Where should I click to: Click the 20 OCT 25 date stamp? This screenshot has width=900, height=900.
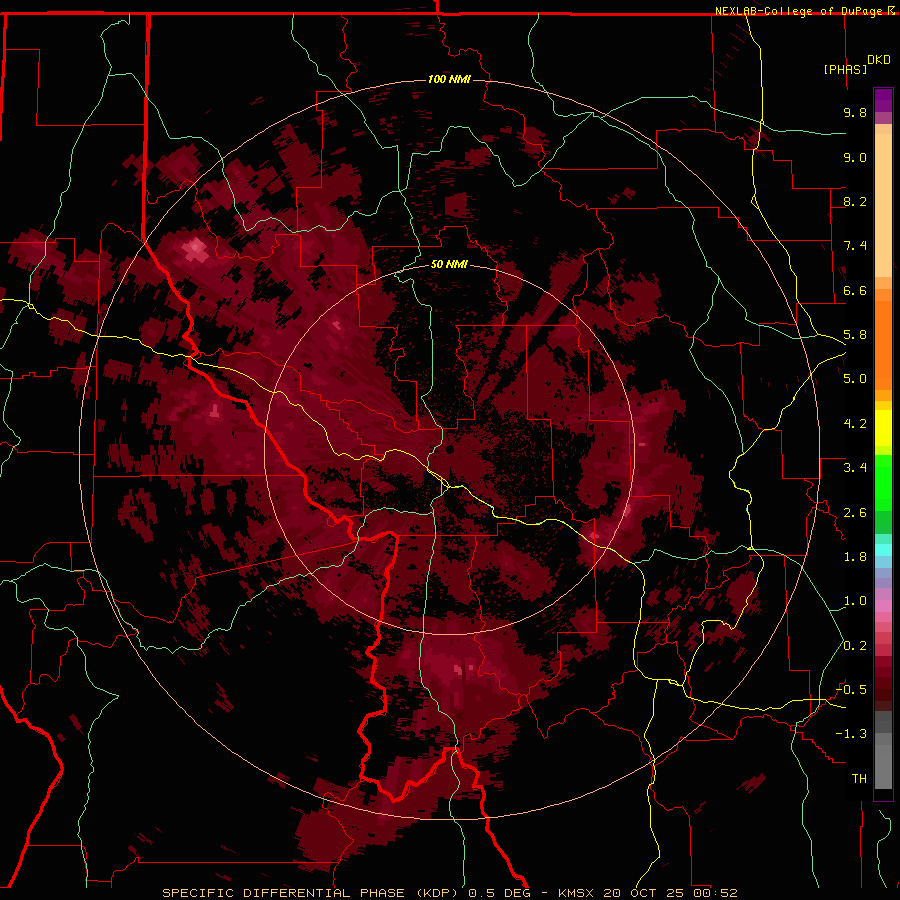point(644,893)
